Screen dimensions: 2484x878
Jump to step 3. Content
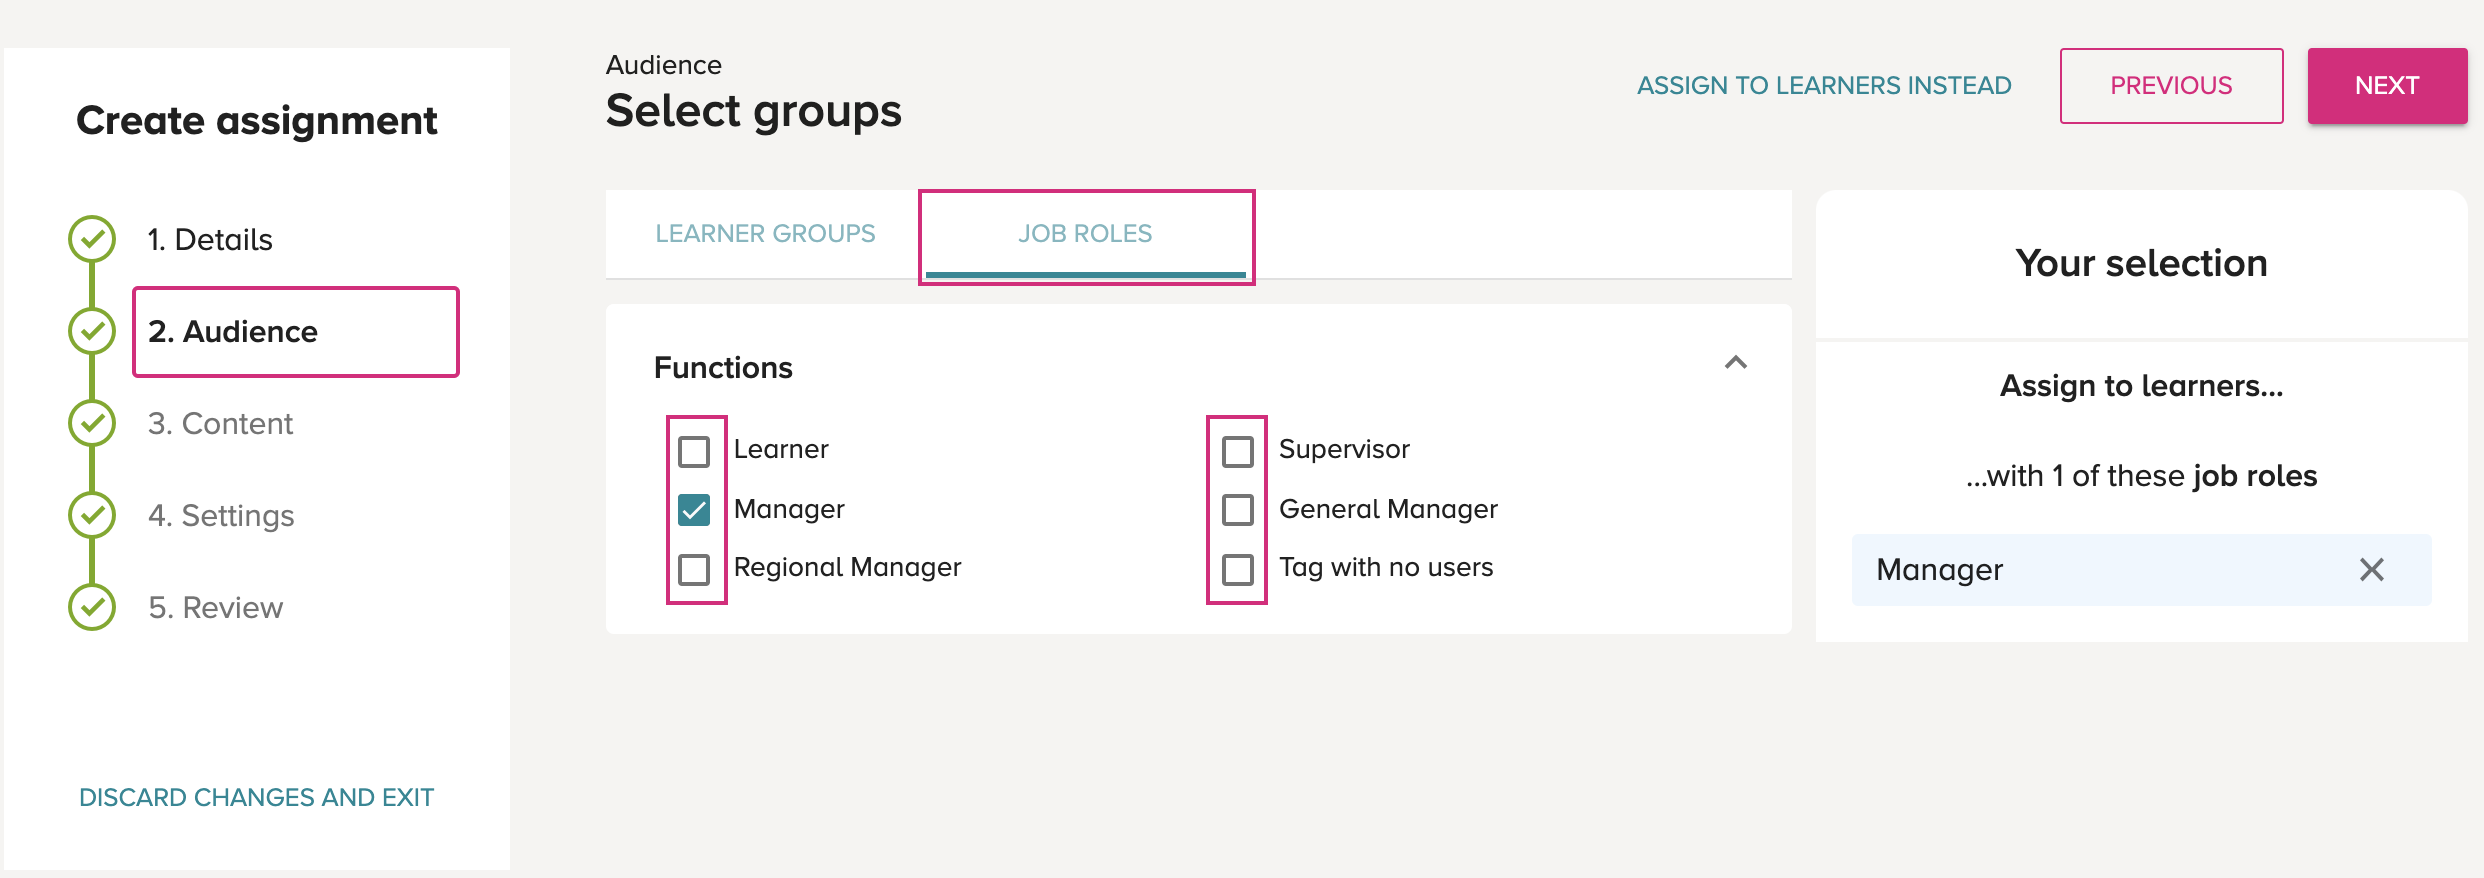(220, 424)
